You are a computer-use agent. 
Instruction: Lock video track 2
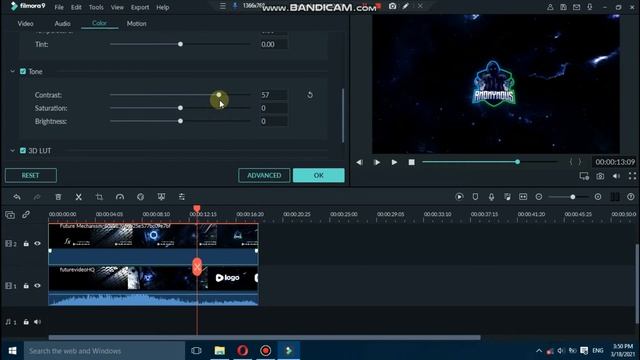point(26,243)
